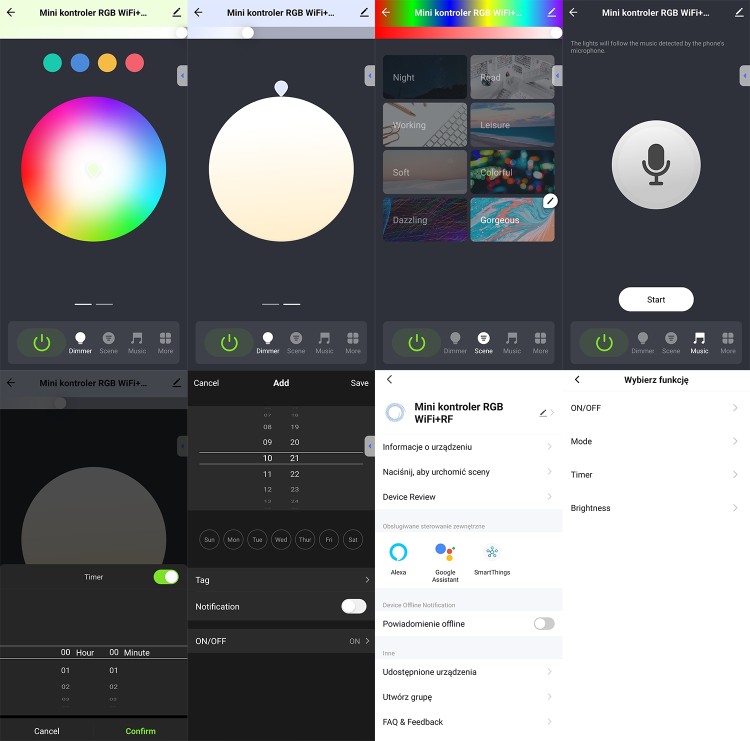This screenshot has height=741, width=750.
Task: Open ON/OFF setting showing ON value
Action: pos(281,641)
